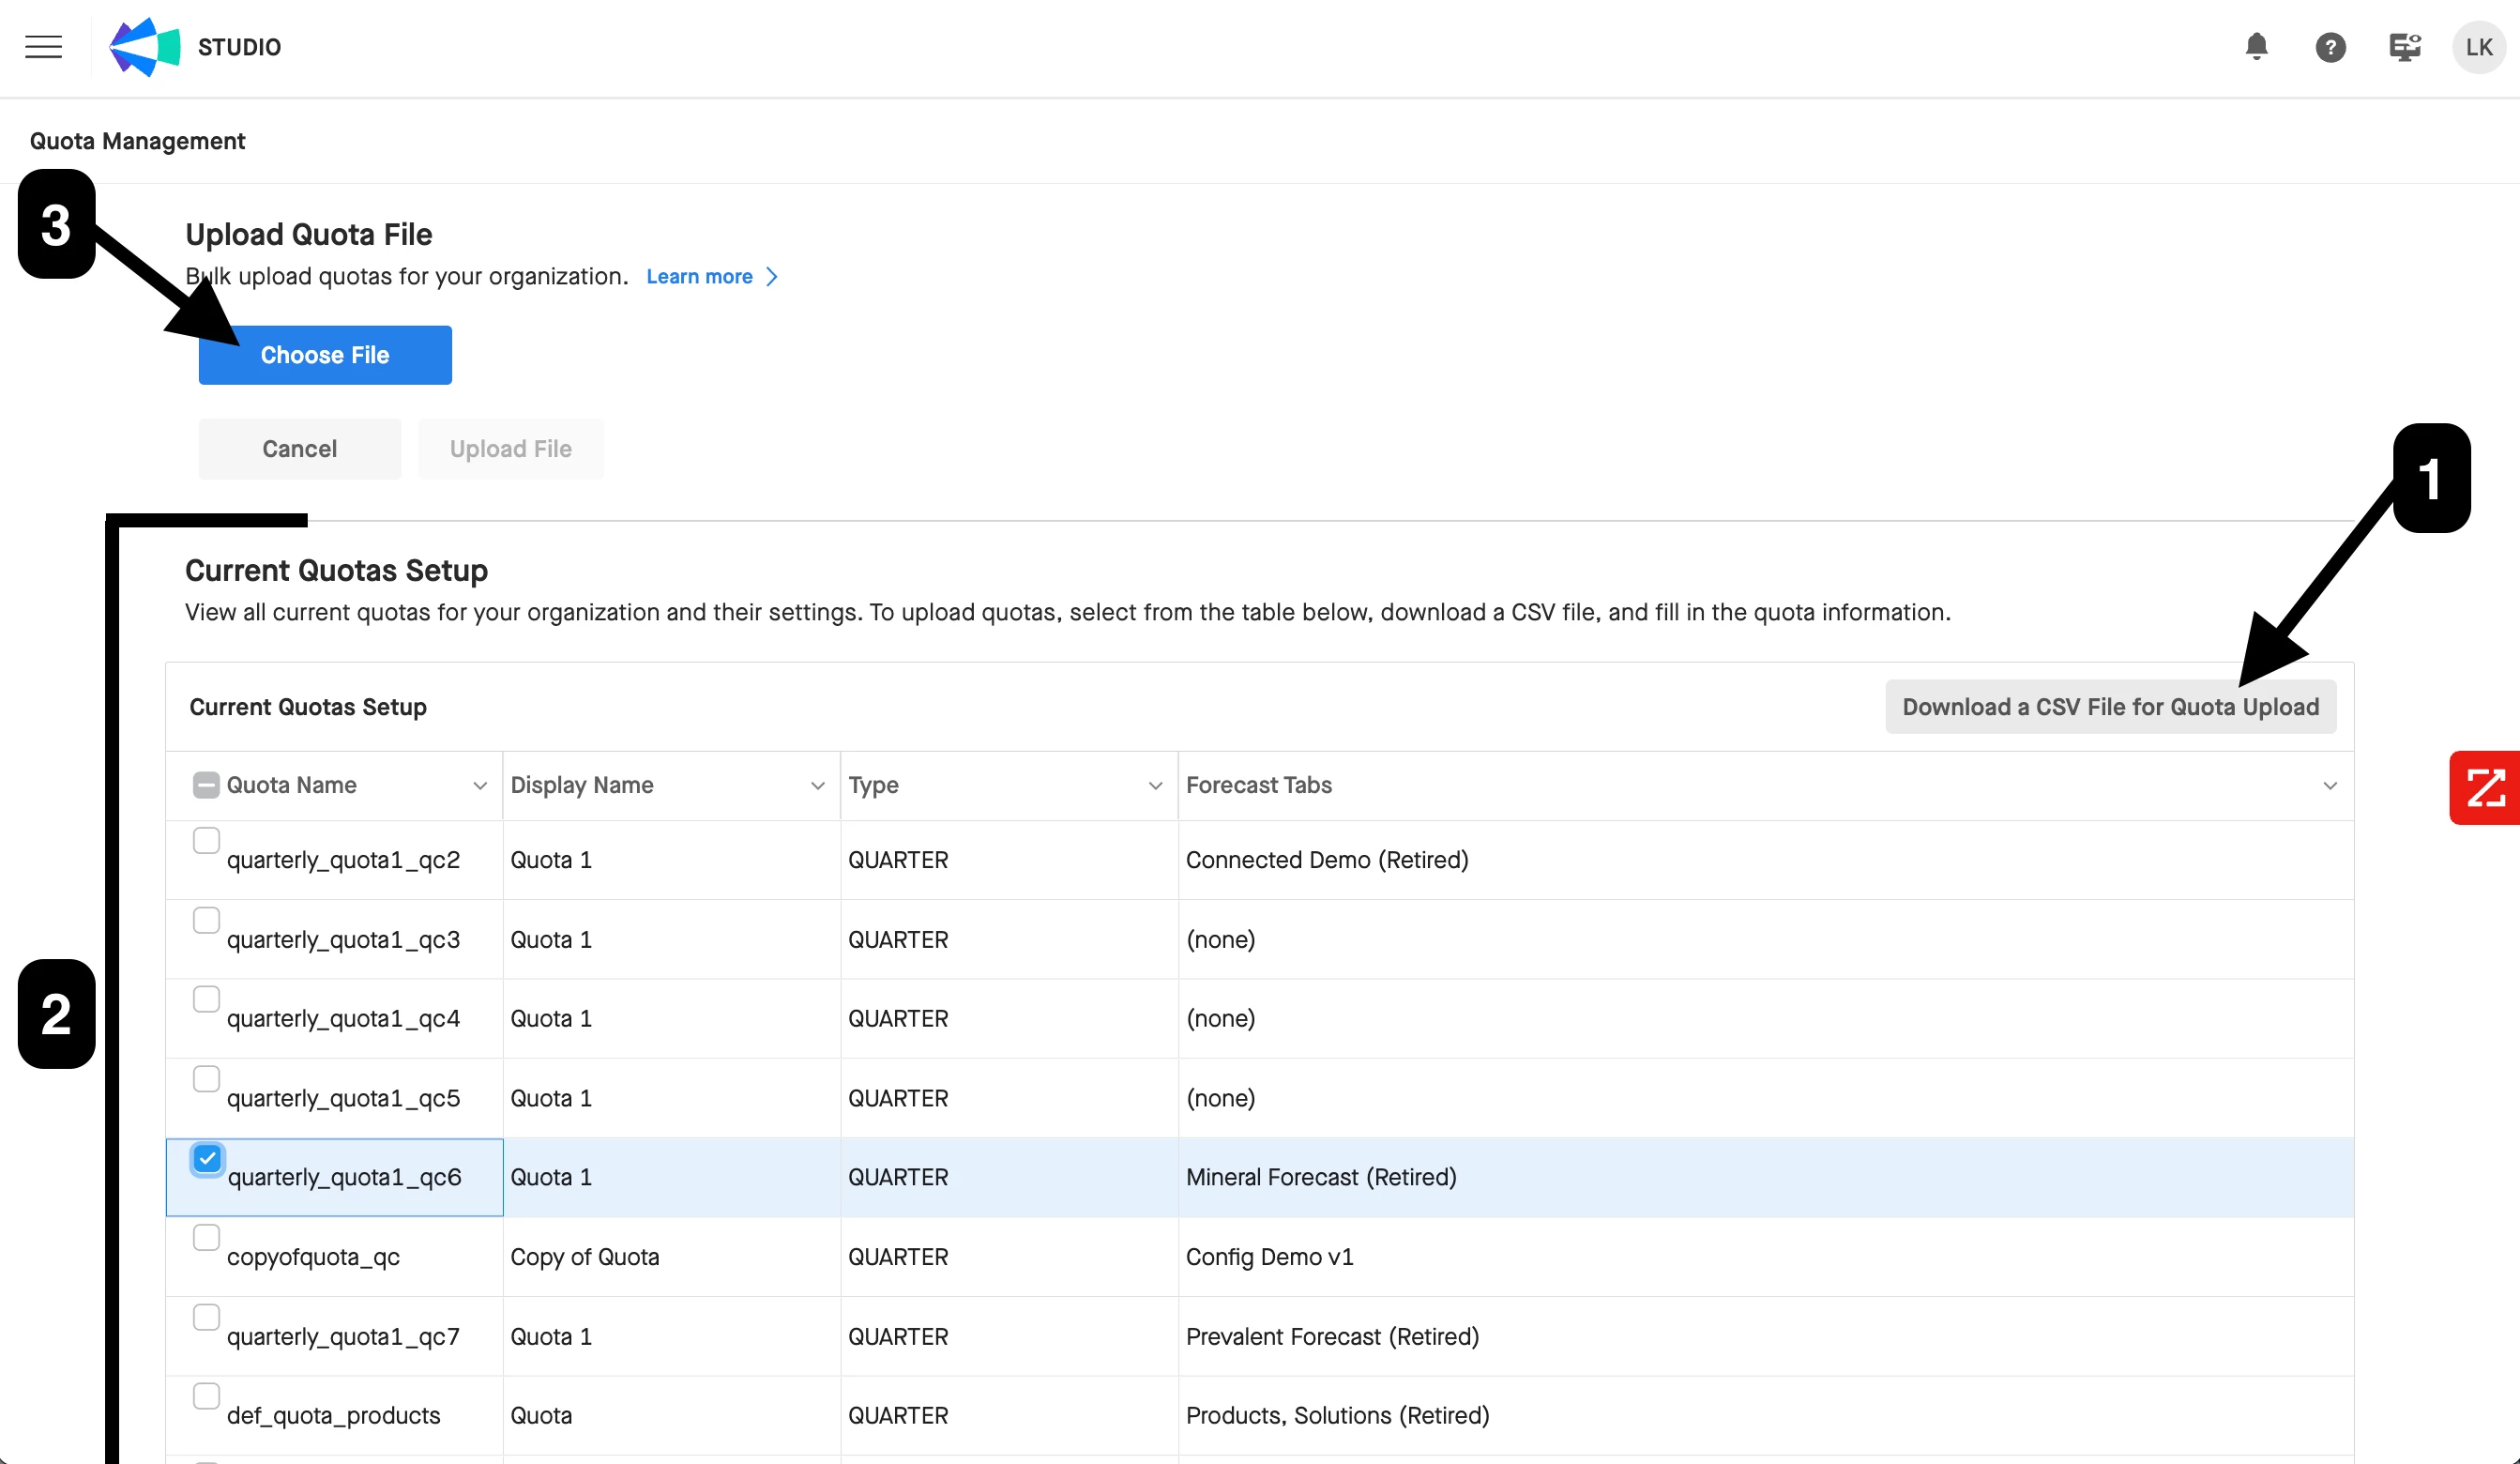
Task: Open the notifications bell
Action: [2256, 47]
